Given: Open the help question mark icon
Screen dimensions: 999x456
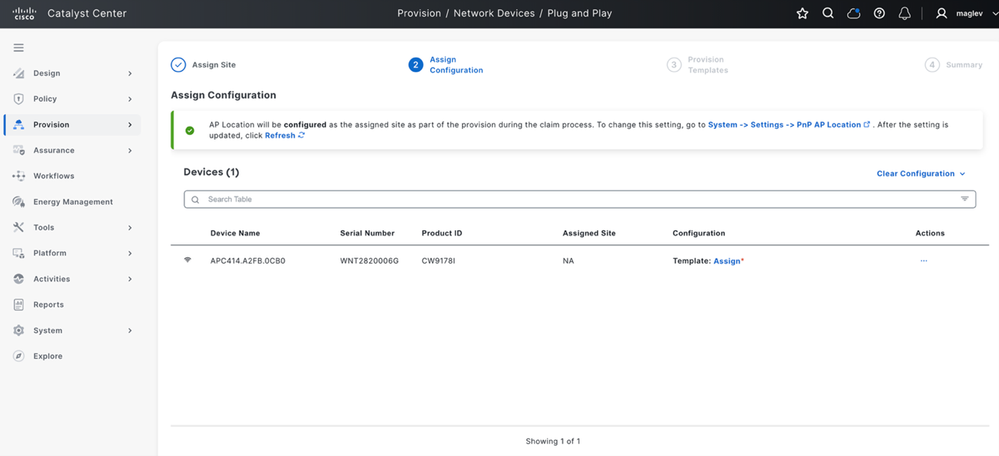Looking at the screenshot, I should point(879,13).
